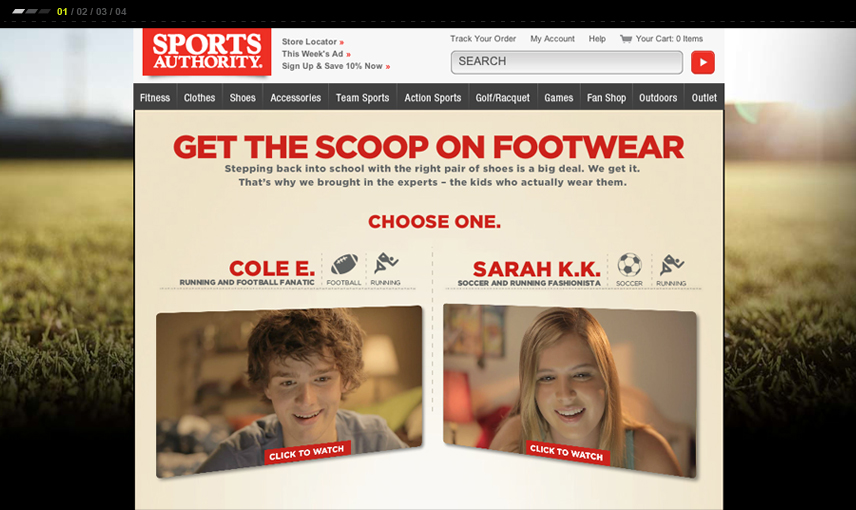Open the Fitness menu

(155, 98)
